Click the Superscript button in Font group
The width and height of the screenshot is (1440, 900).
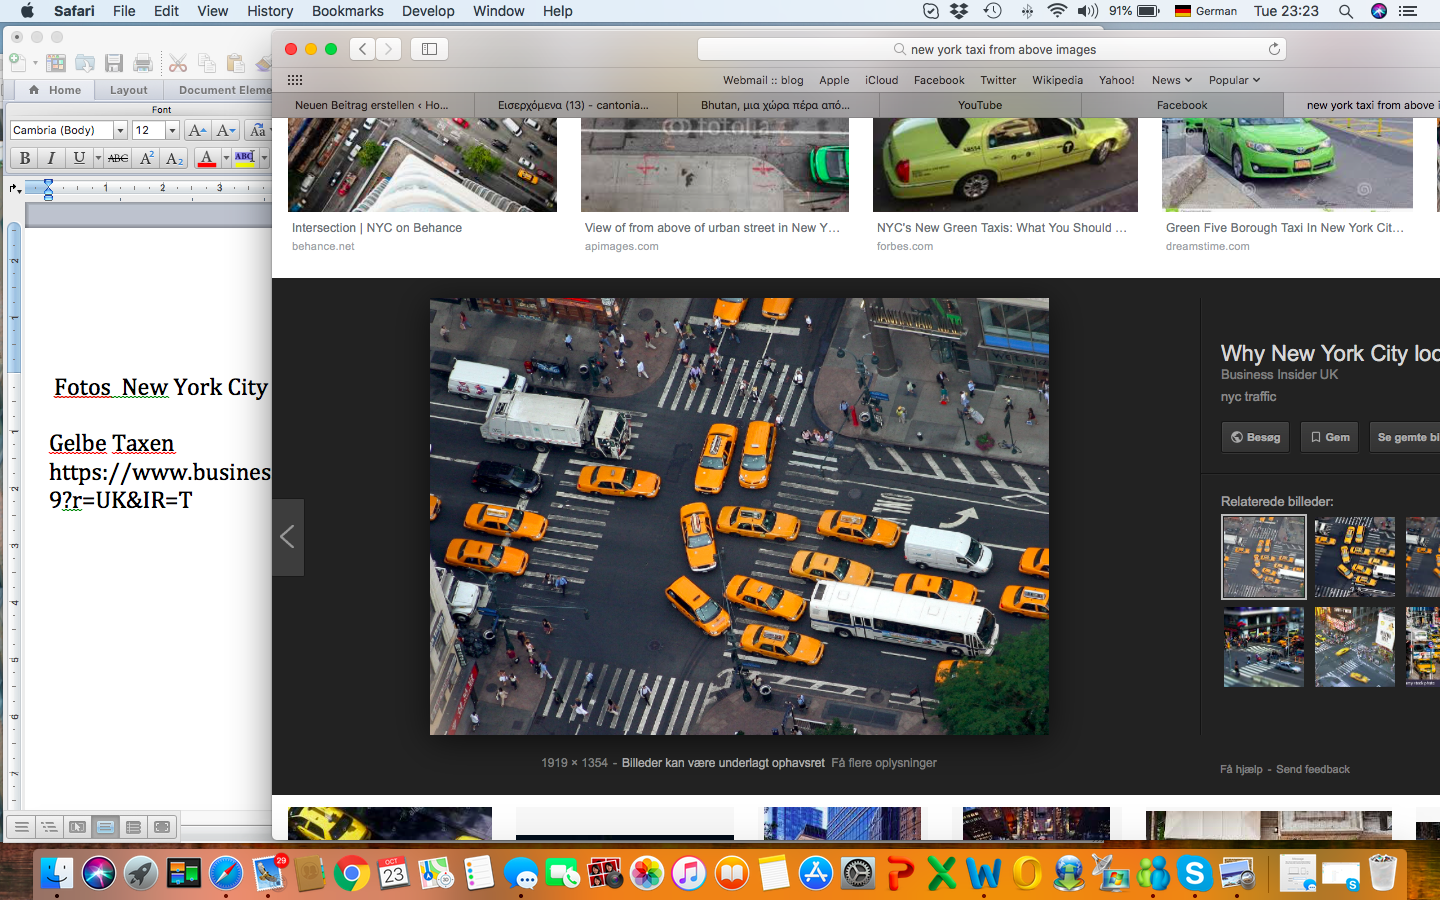point(146,158)
